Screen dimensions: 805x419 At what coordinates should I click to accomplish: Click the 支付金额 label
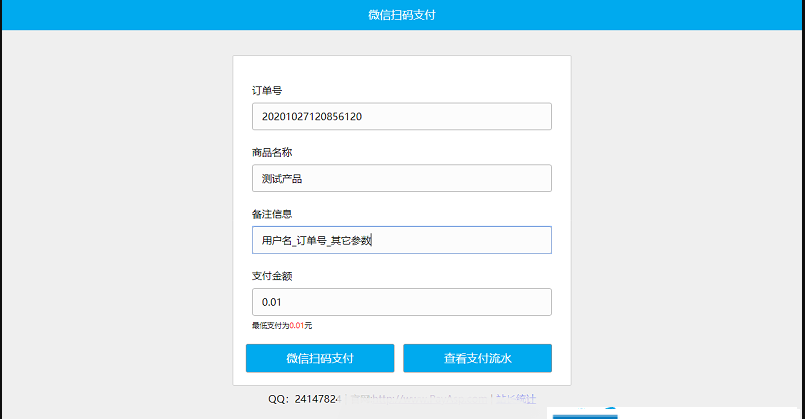tap(272, 276)
